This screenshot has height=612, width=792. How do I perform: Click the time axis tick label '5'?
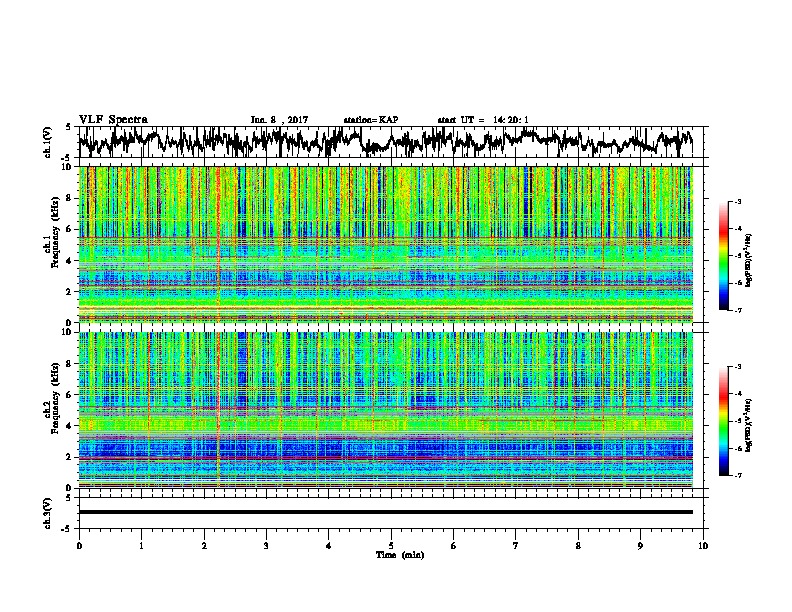click(391, 546)
